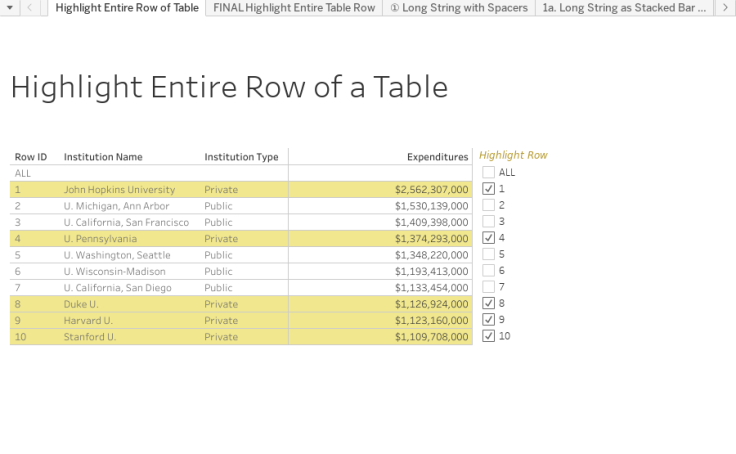Tick the row 5 highlight checkbox

pyautogui.click(x=488, y=254)
